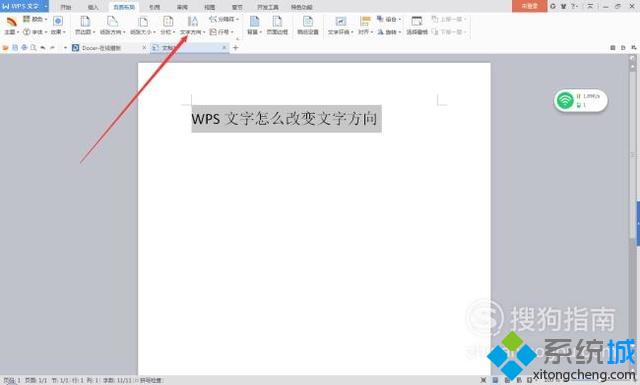The image size is (640, 385).
Task: Click the Not Logged In (未登录) button
Action: [x=529, y=6]
